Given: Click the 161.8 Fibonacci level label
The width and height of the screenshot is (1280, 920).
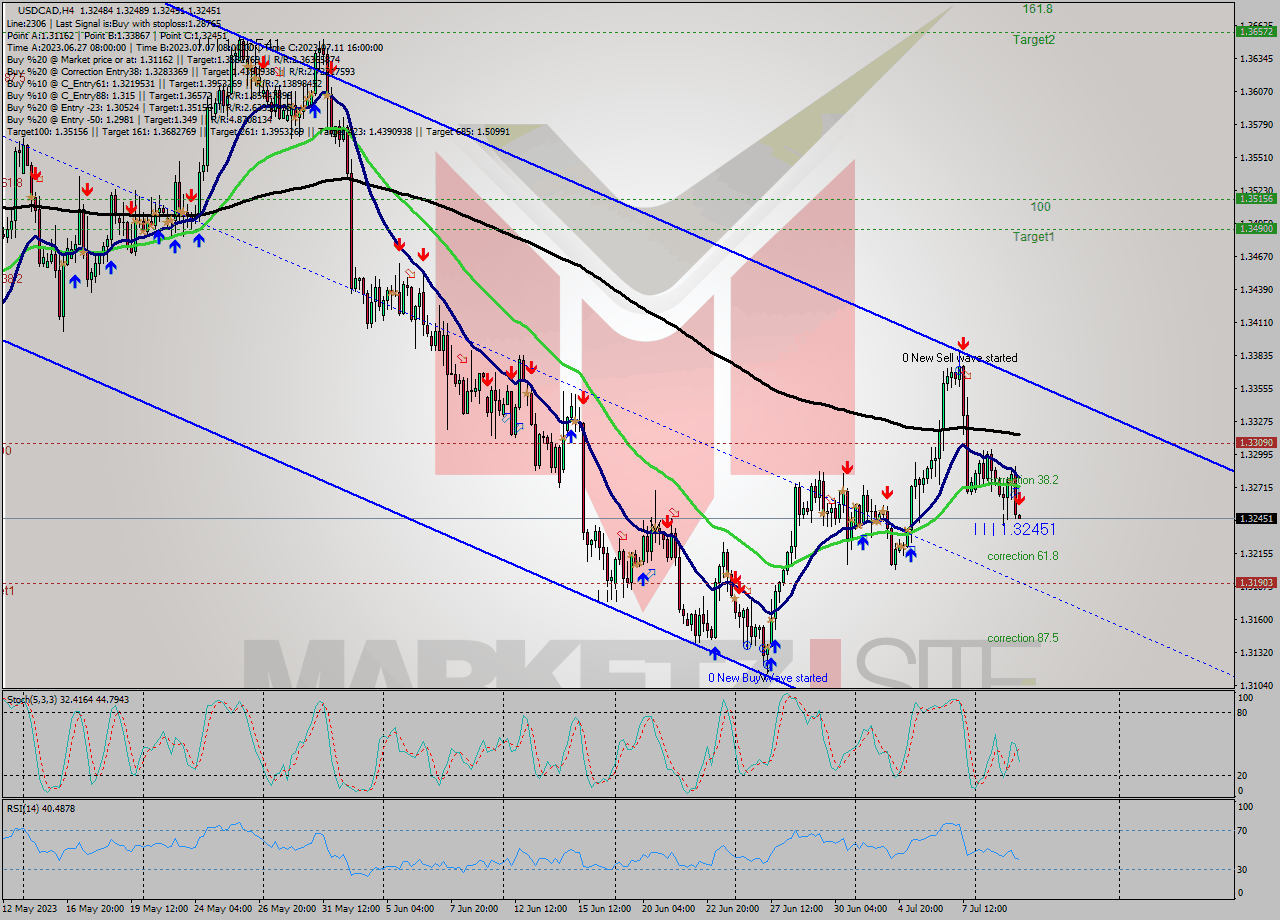Looking at the screenshot, I should (1037, 8).
